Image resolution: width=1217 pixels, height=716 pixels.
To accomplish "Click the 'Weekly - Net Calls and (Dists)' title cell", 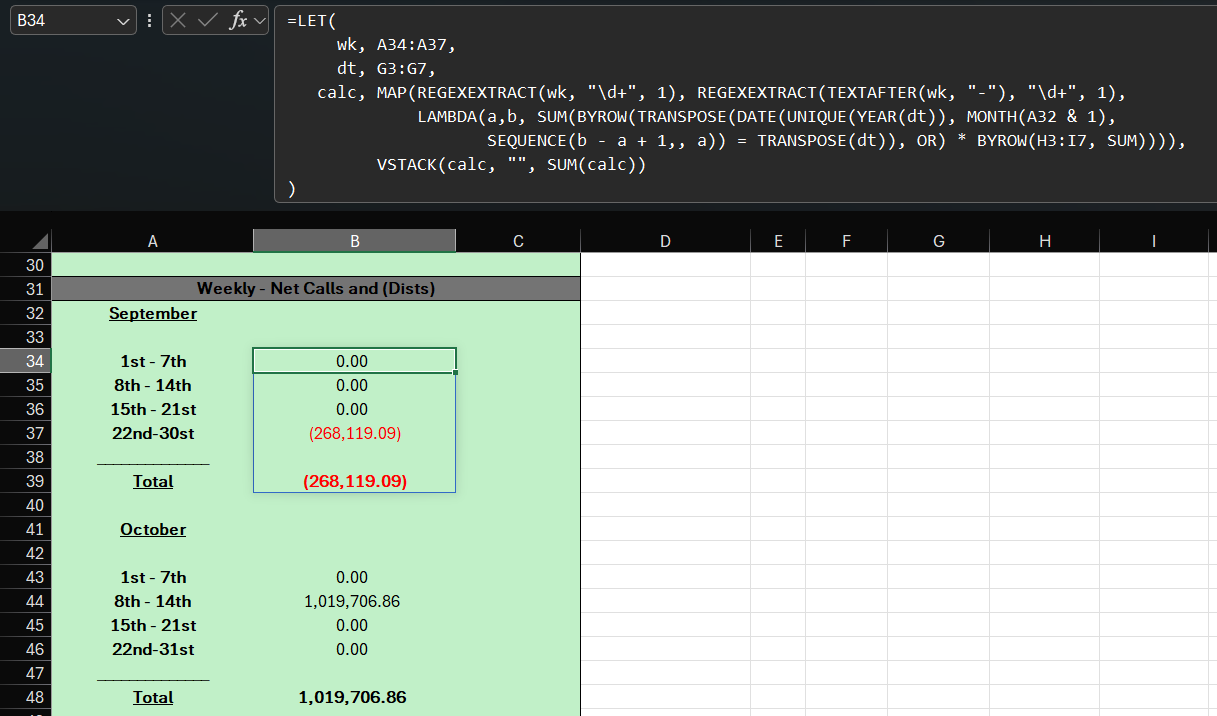I will (x=316, y=289).
